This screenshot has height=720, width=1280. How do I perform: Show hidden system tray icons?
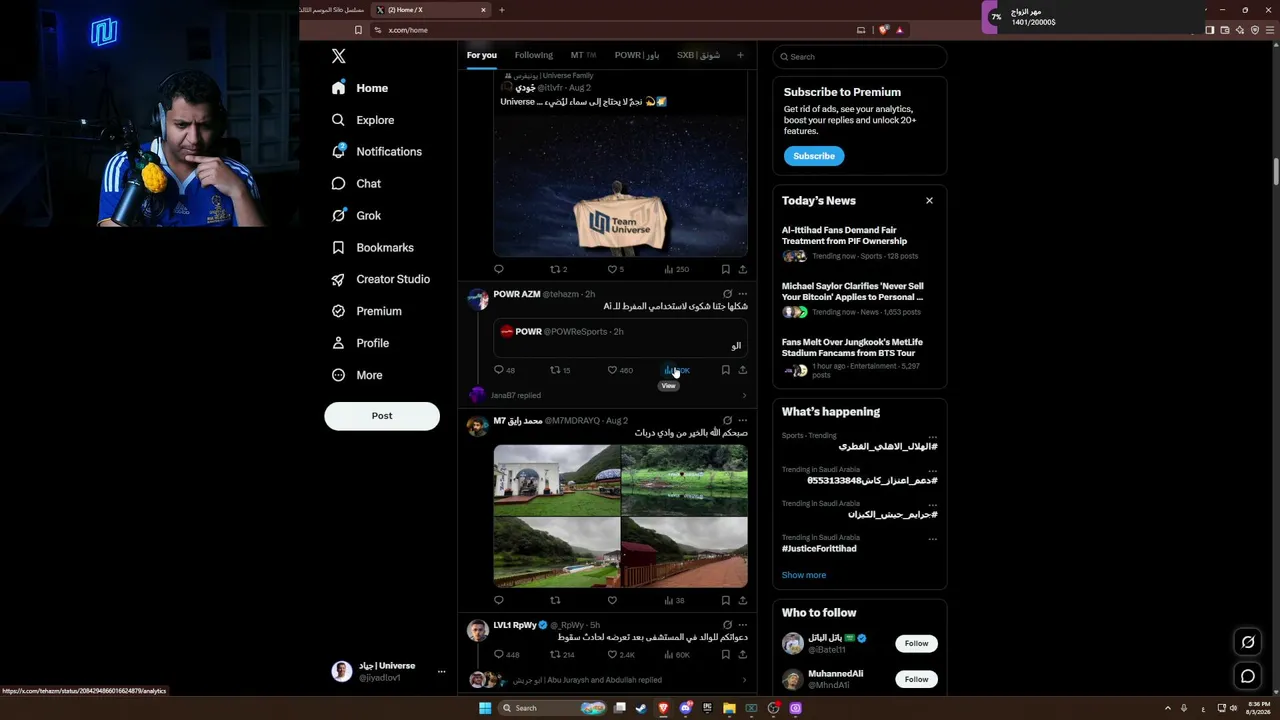coord(1167,708)
